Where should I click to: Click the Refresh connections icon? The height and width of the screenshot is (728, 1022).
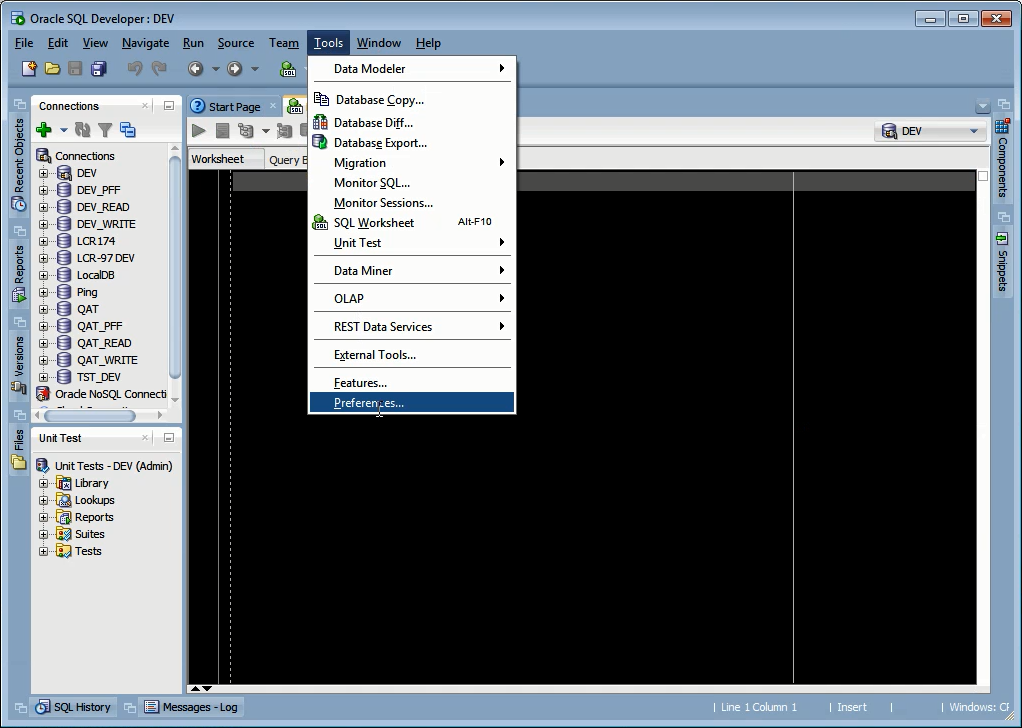(82, 130)
